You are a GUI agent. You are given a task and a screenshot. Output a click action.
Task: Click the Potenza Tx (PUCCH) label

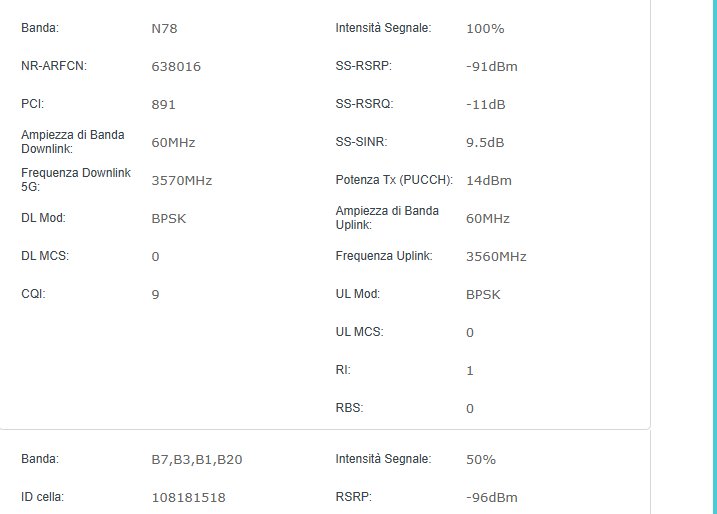394,180
